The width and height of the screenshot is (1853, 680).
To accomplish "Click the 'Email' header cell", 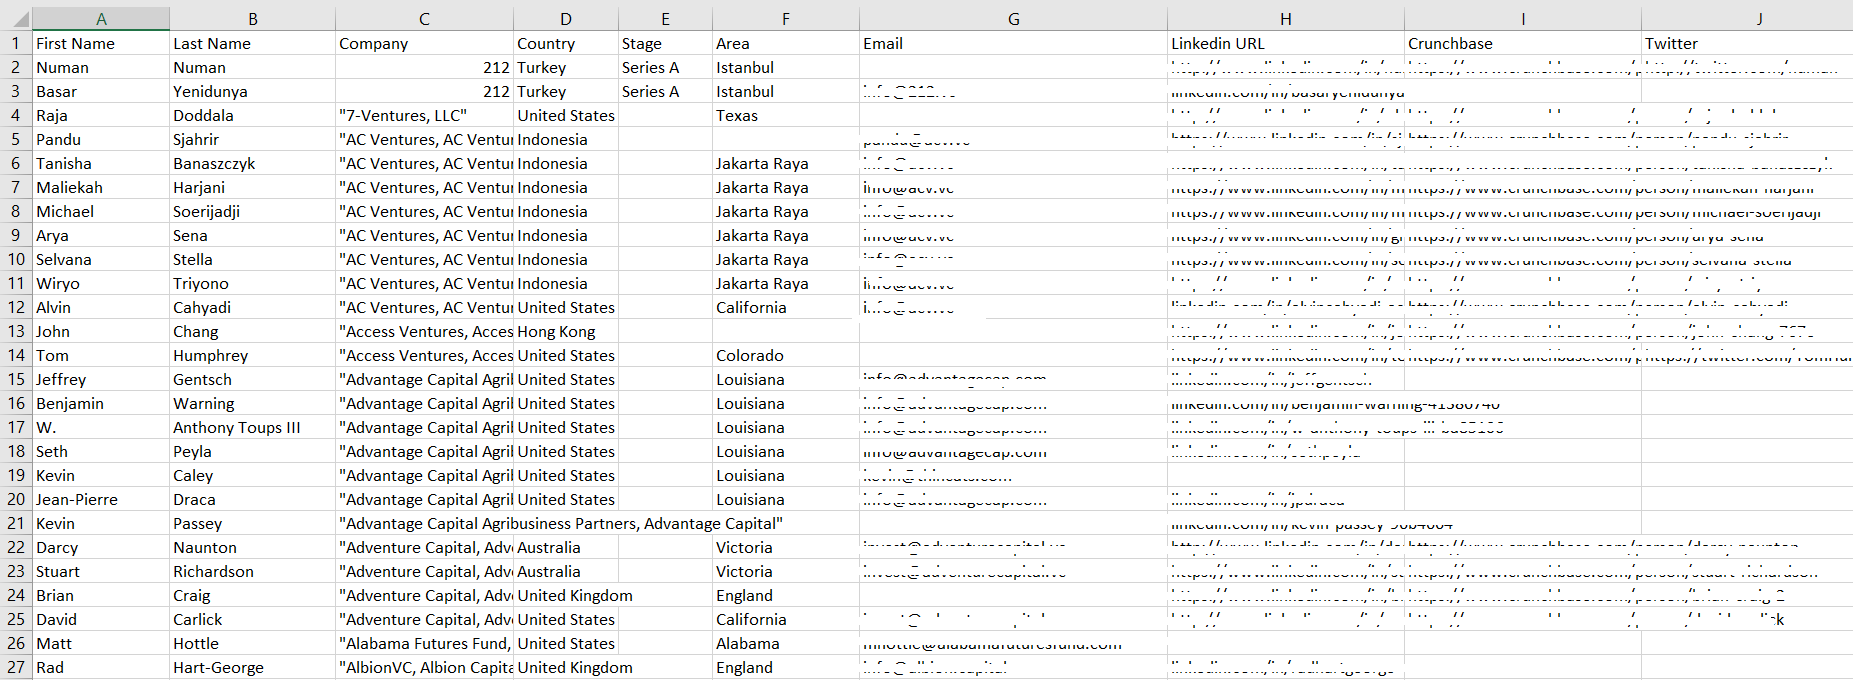I will click(1013, 43).
